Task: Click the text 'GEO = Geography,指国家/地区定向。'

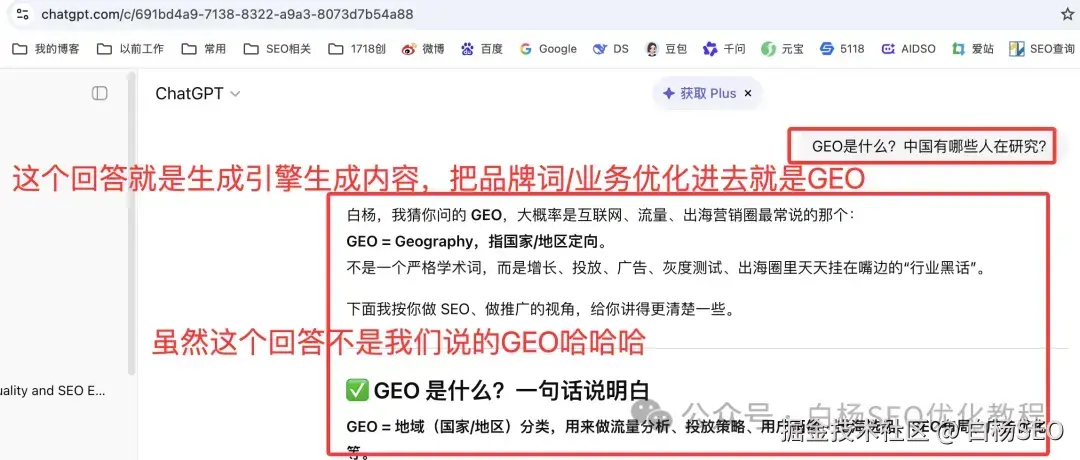Action: [477, 242]
